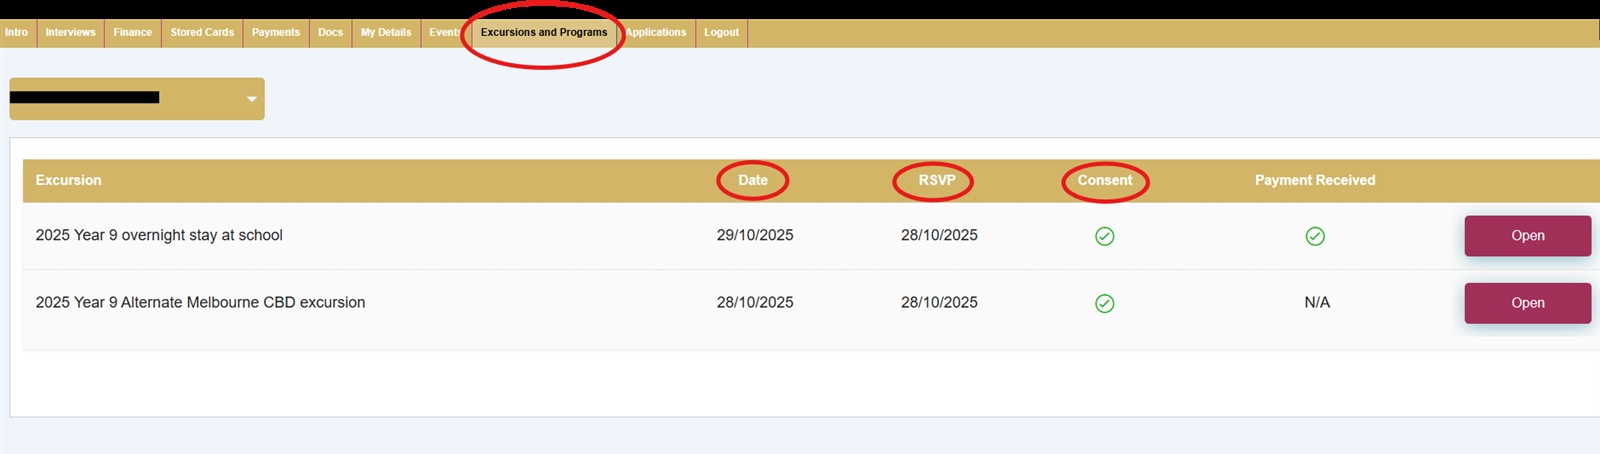Open the Stored Cards tab
Screen dimensions: 1600x454
[x=202, y=33]
